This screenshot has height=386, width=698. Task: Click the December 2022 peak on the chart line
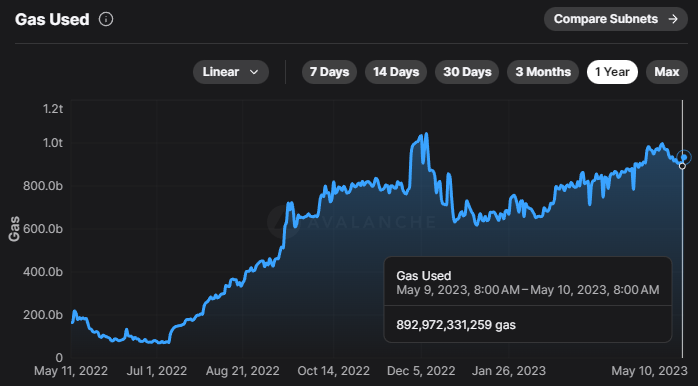click(x=426, y=133)
